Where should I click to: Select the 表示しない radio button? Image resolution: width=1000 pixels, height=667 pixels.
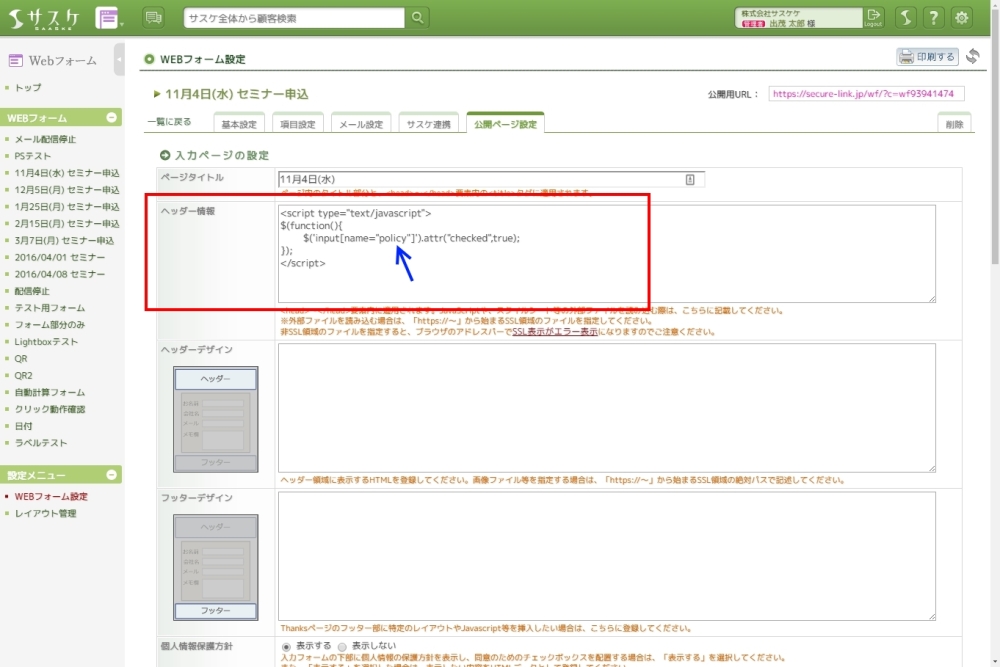(342, 647)
